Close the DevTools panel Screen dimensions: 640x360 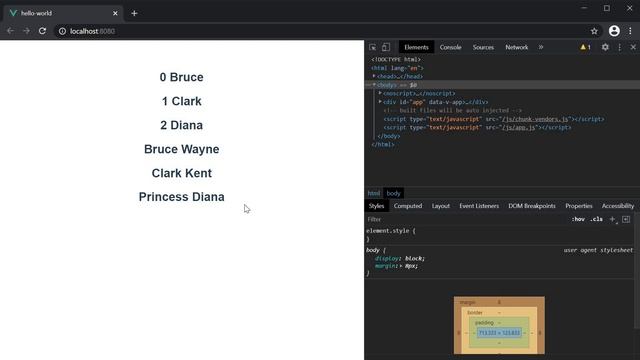[x=633, y=47]
